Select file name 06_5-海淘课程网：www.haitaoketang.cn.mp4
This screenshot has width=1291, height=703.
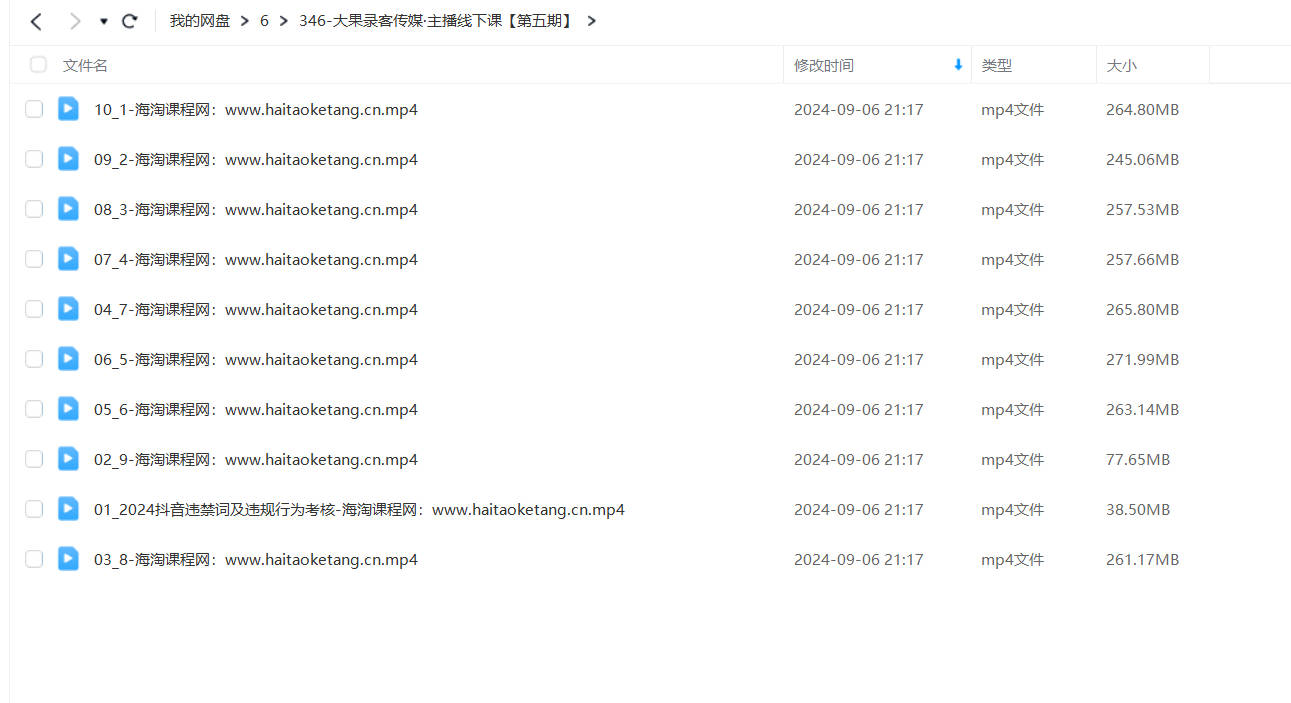pyautogui.click(x=256, y=360)
